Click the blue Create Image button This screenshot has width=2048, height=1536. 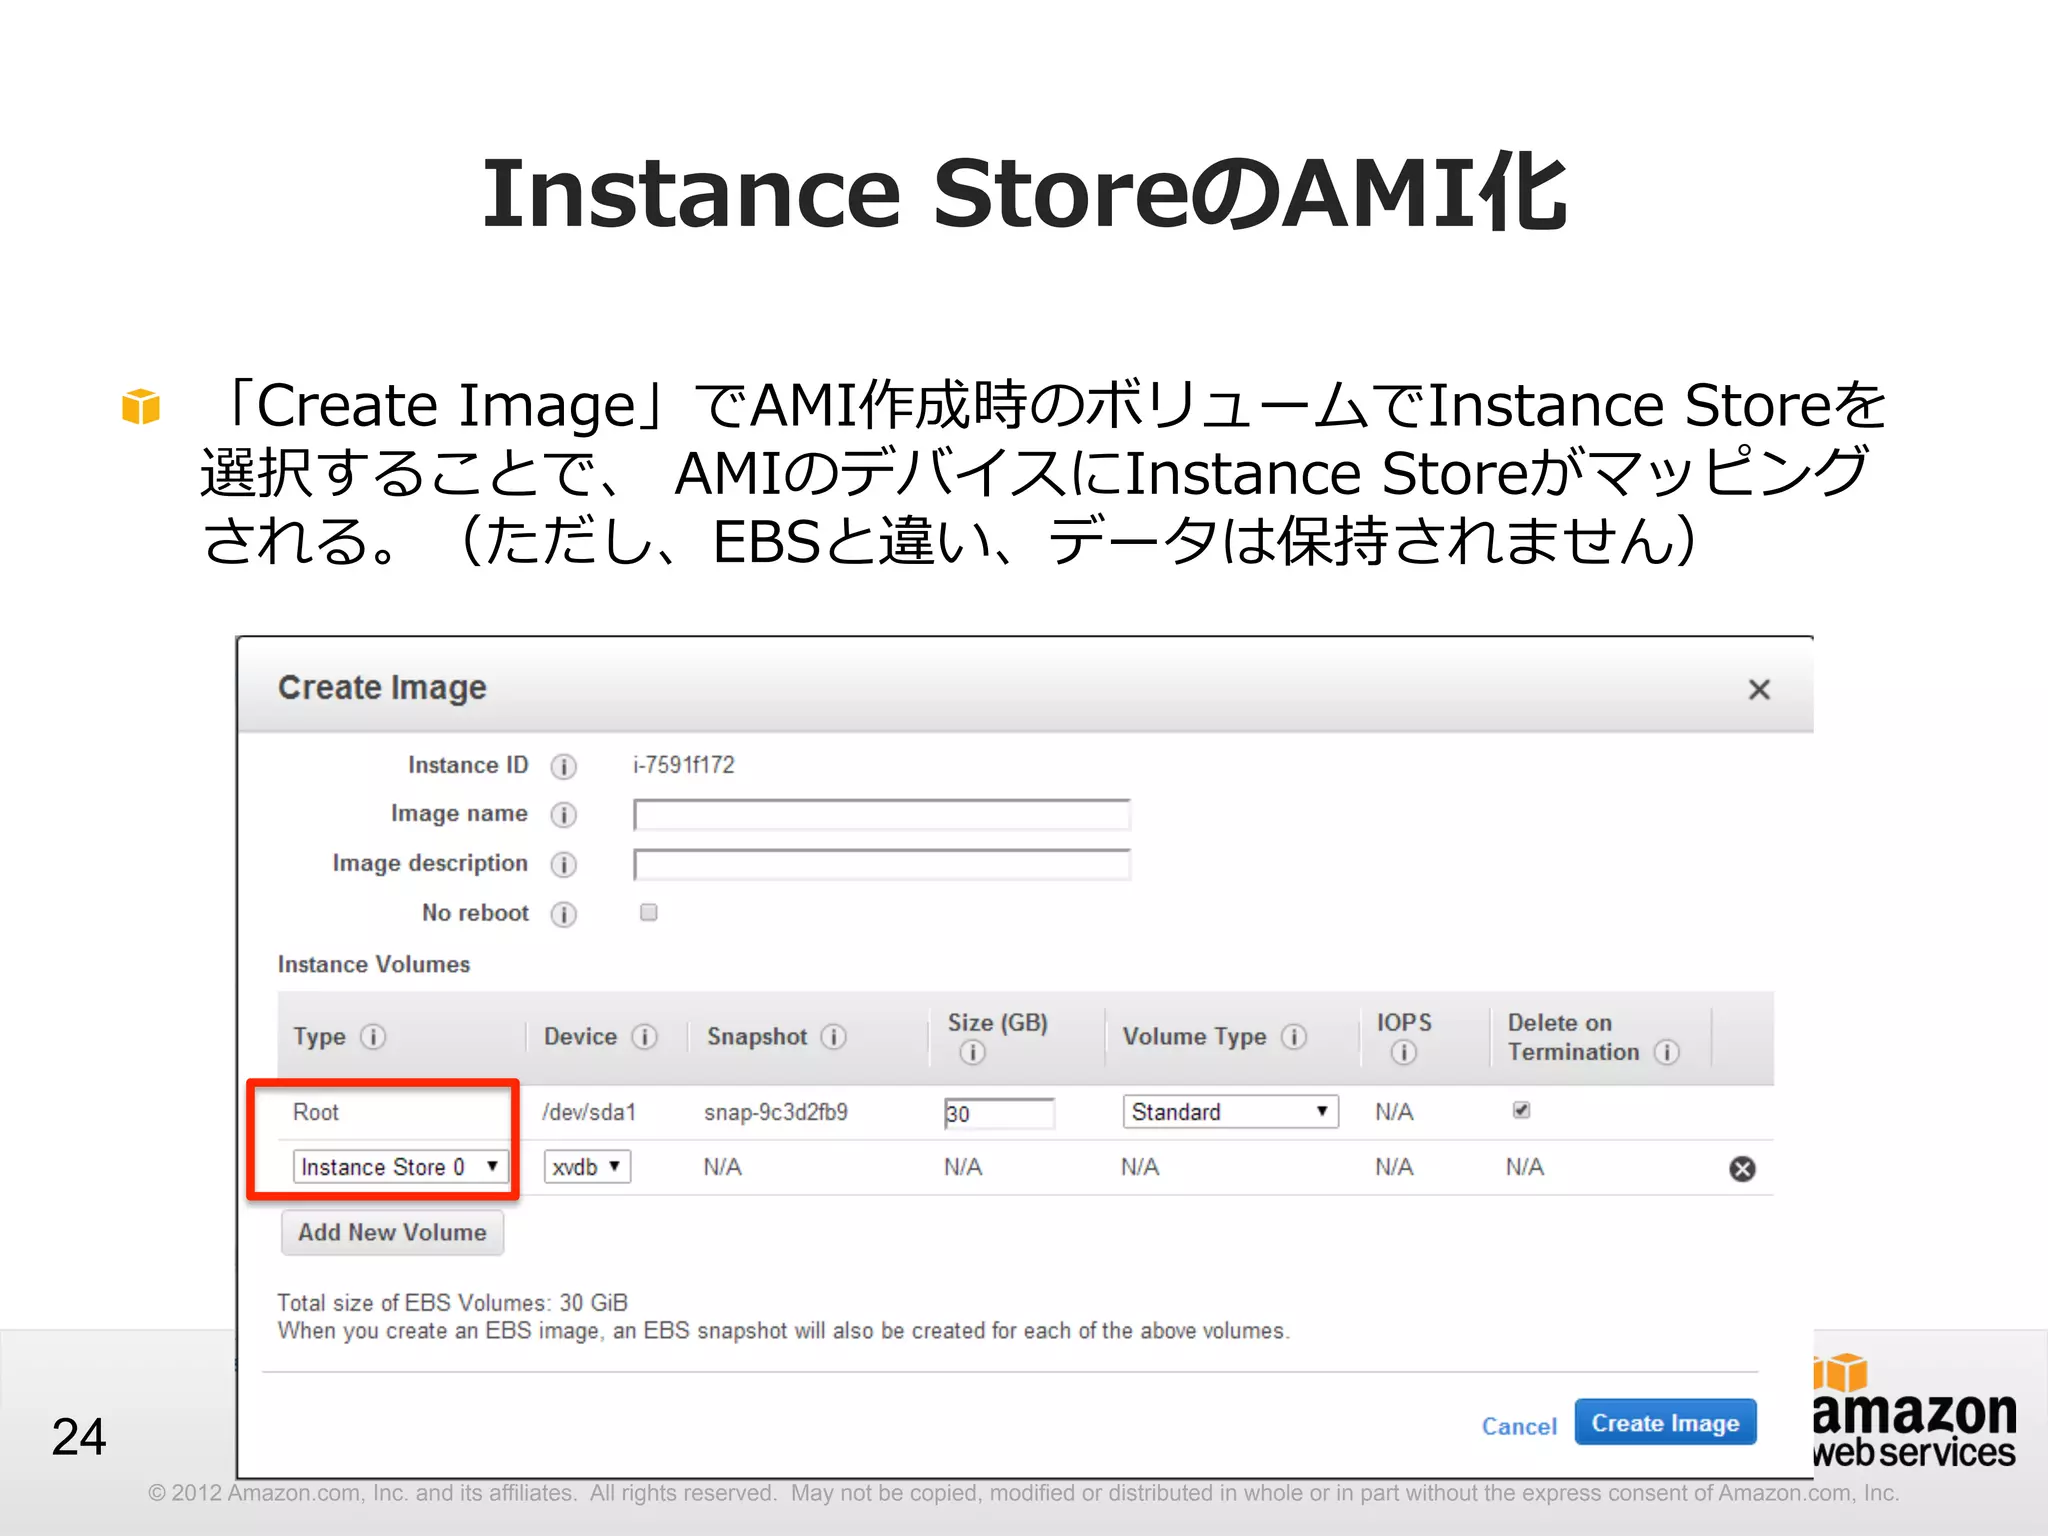[1665, 1422]
